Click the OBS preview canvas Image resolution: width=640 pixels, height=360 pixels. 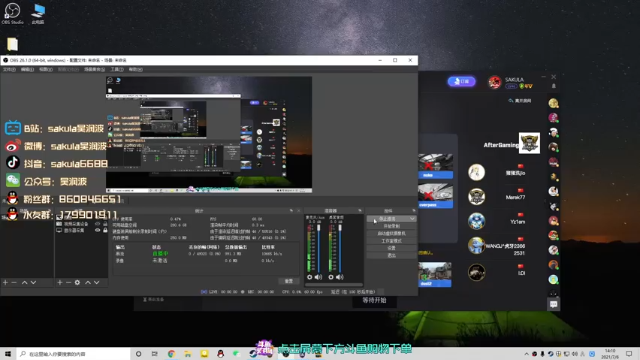[x=209, y=134]
